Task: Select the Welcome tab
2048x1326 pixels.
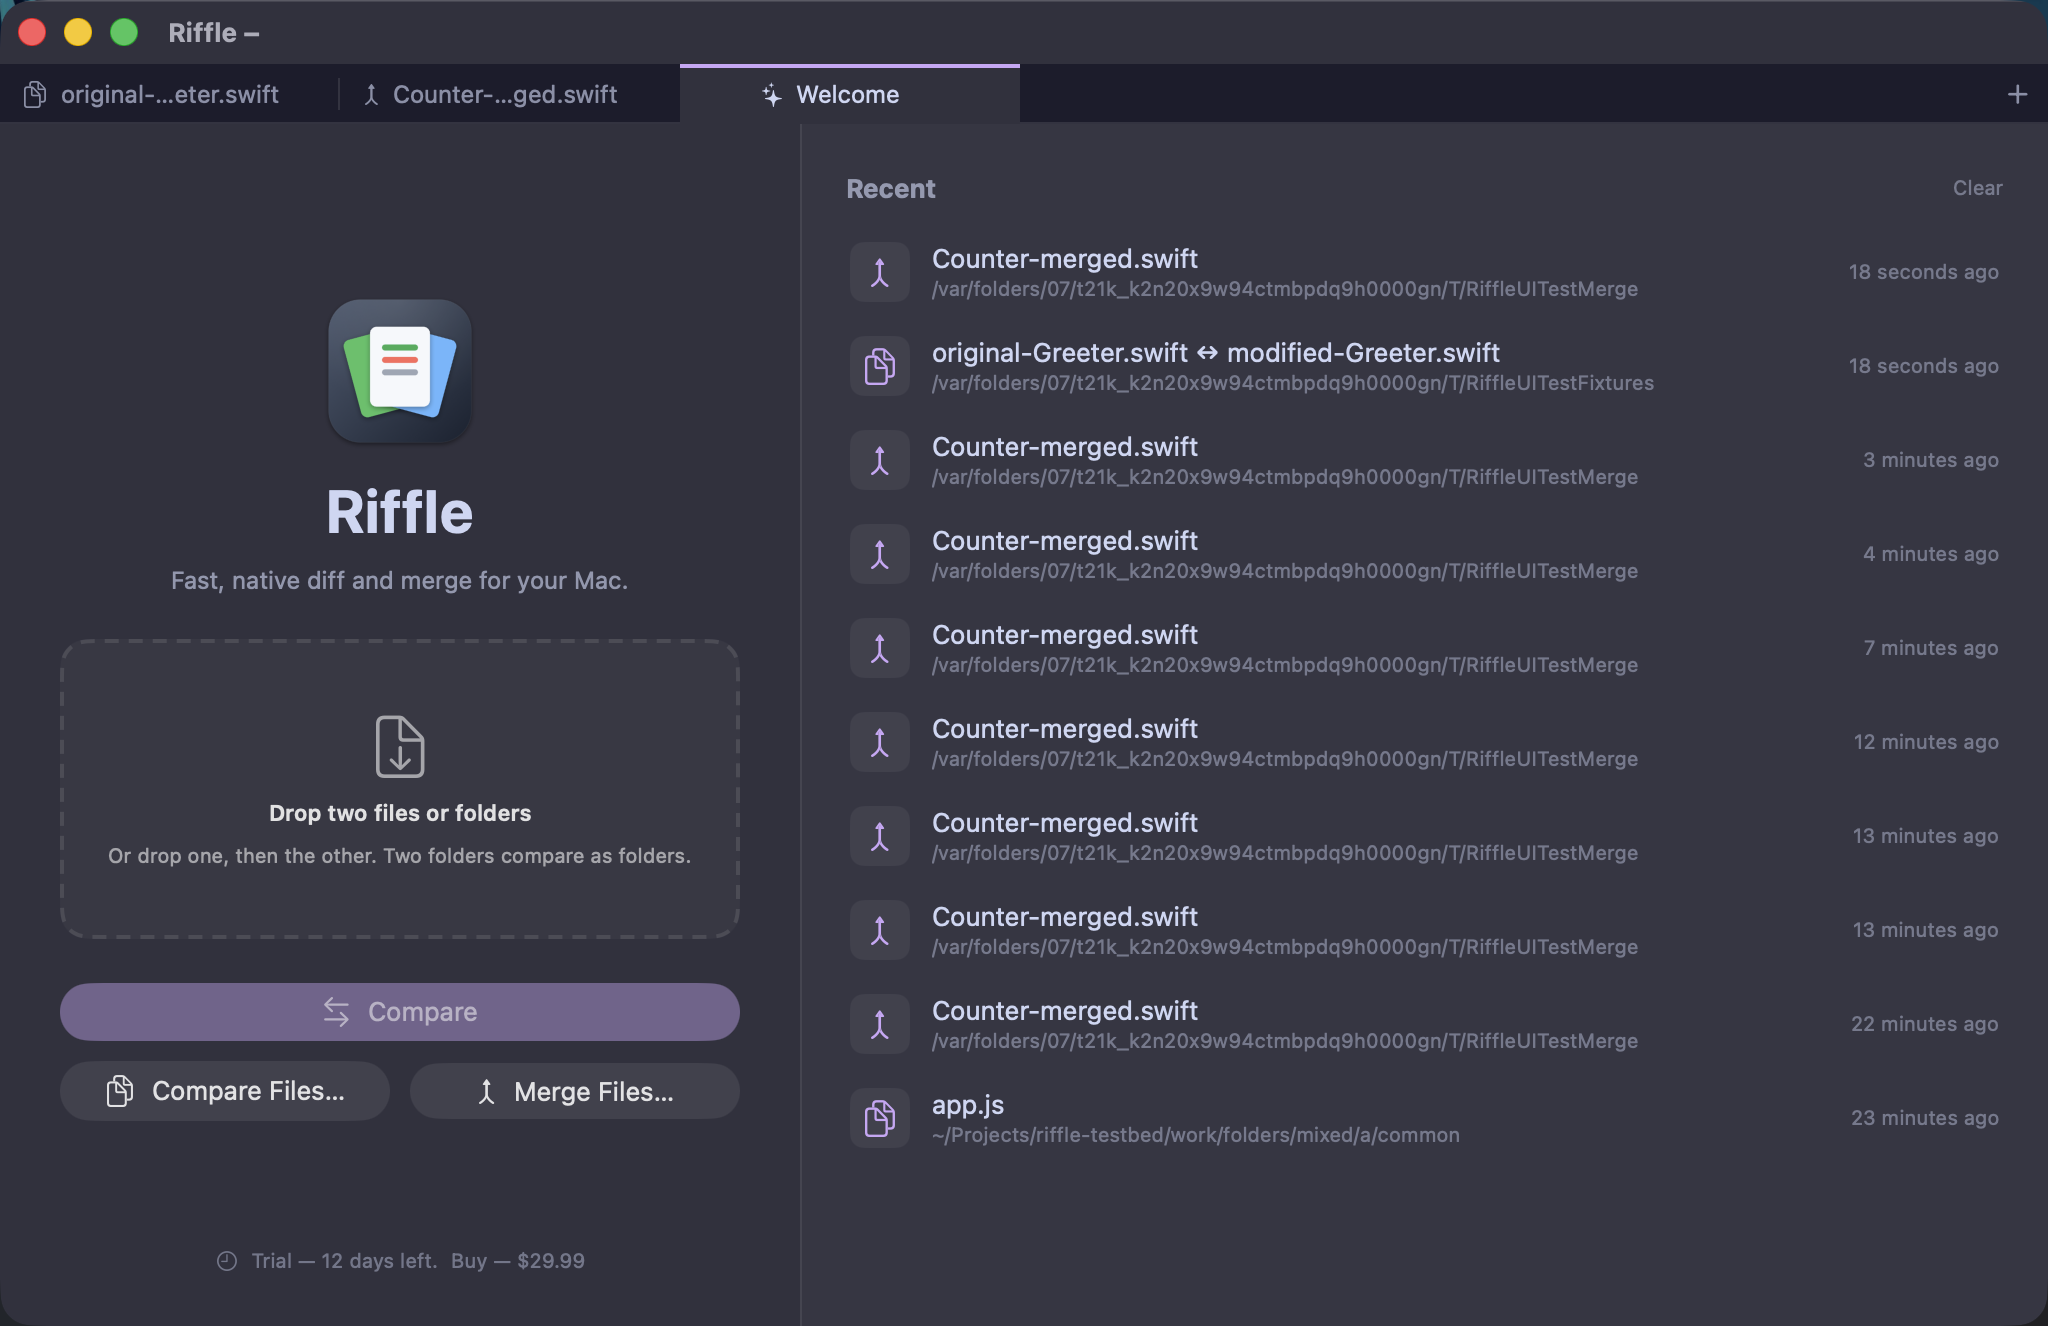Action: point(849,94)
